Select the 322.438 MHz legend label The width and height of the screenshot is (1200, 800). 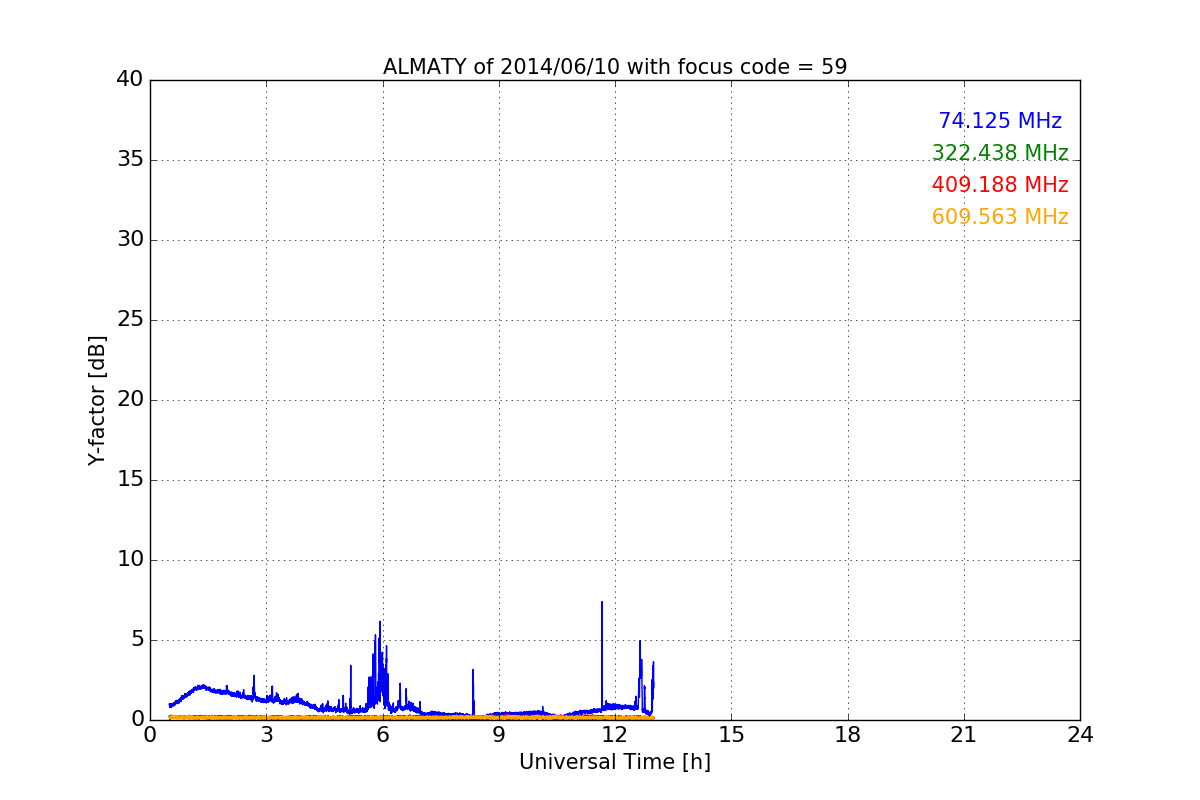coord(1000,153)
